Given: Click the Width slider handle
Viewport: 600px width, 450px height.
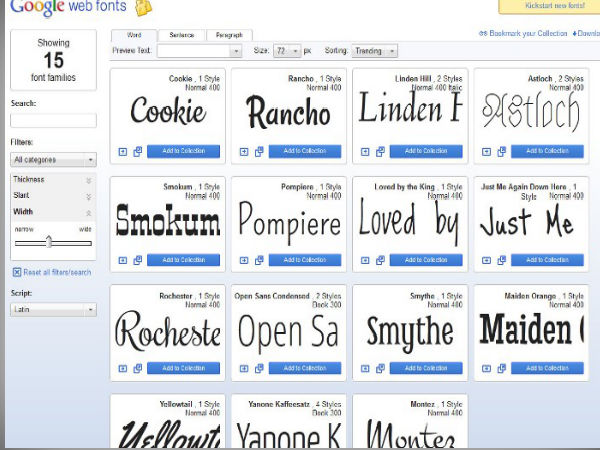Looking at the screenshot, I should [49, 242].
